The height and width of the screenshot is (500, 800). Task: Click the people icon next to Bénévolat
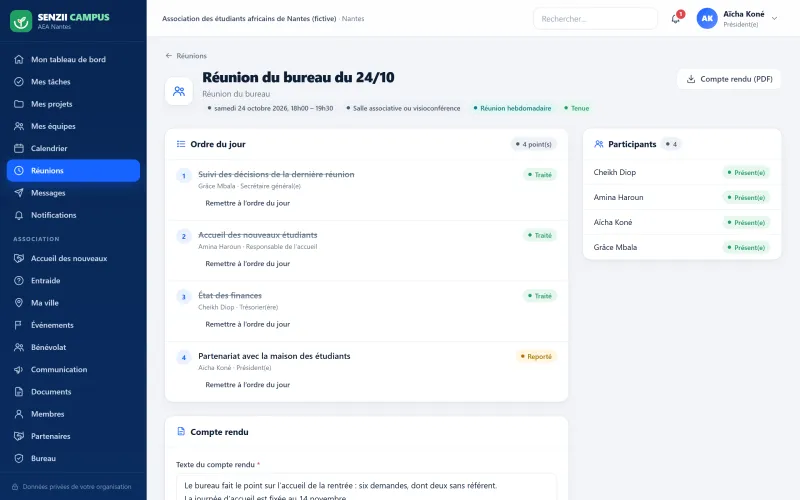[19, 347]
